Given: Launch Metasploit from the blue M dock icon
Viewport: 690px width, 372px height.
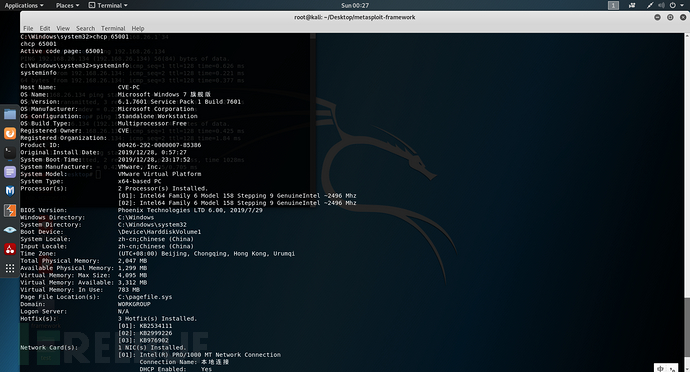Looking at the screenshot, I should 10,191.
